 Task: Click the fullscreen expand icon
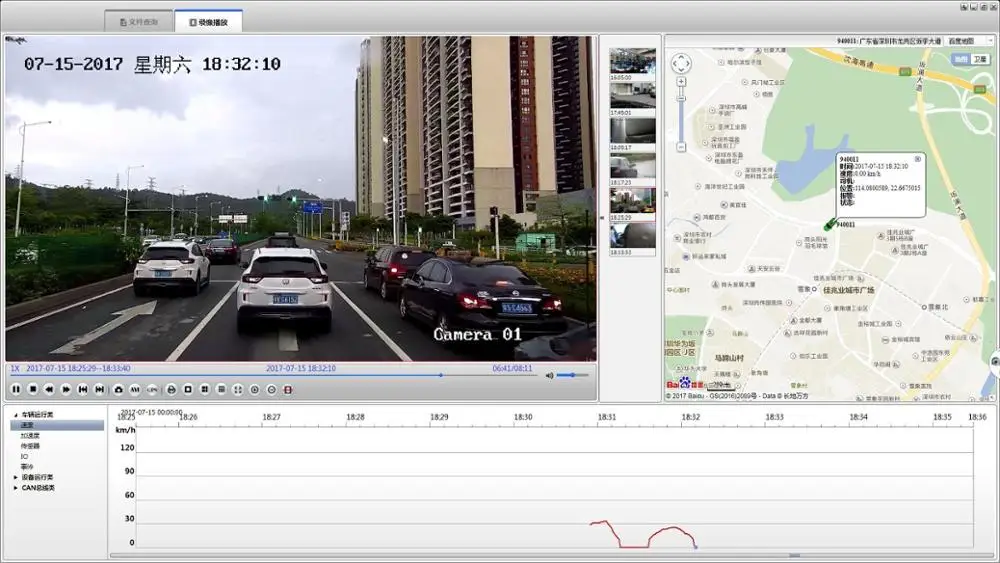(237, 389)
